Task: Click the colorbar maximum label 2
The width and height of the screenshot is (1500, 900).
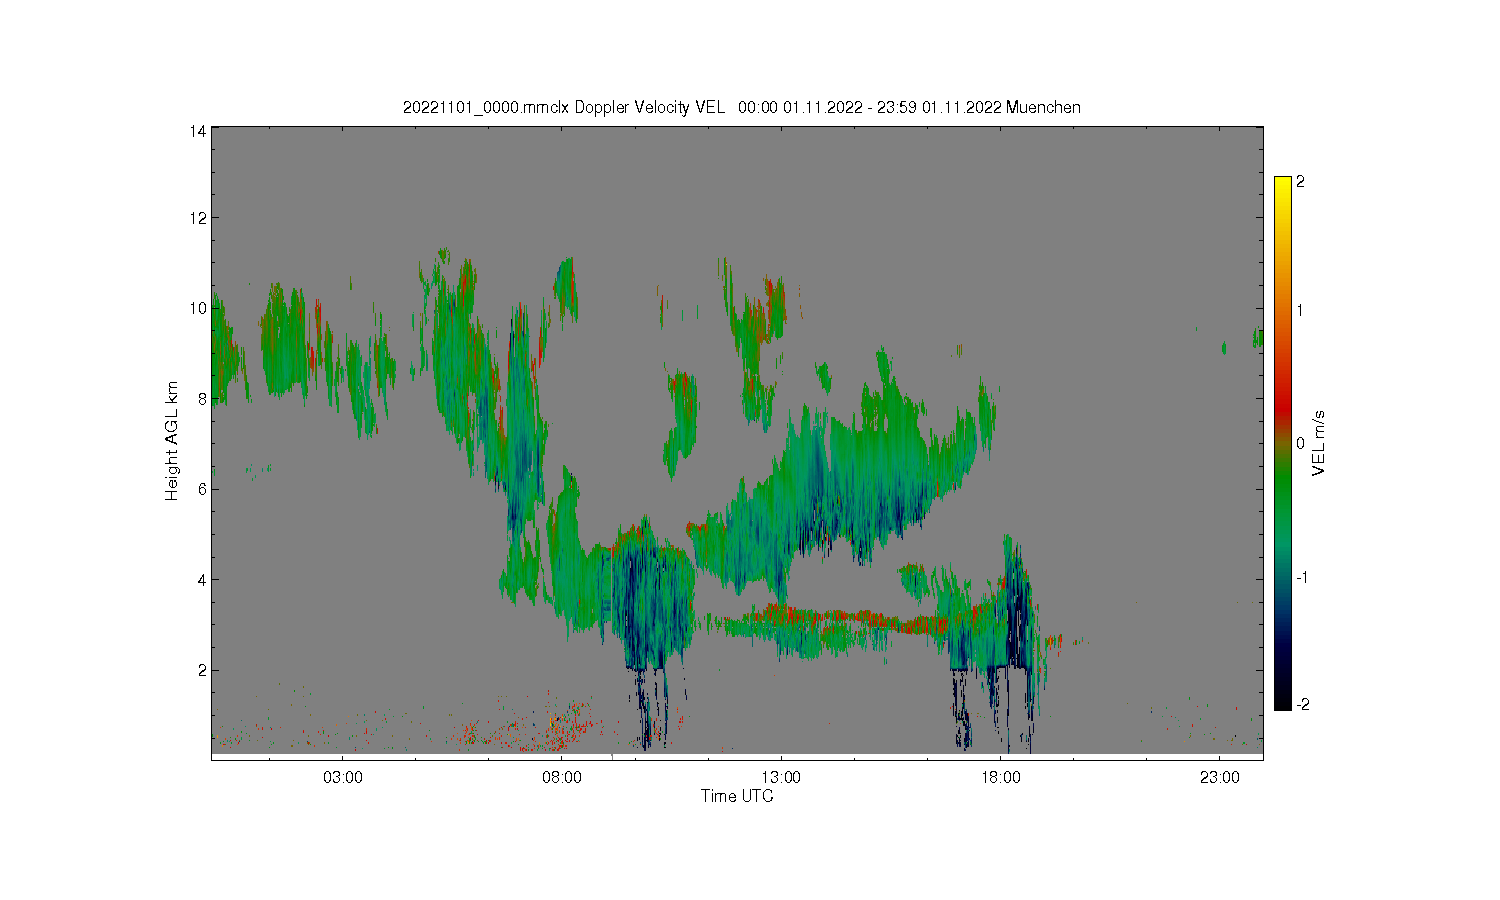Action: click(1300, 182)
